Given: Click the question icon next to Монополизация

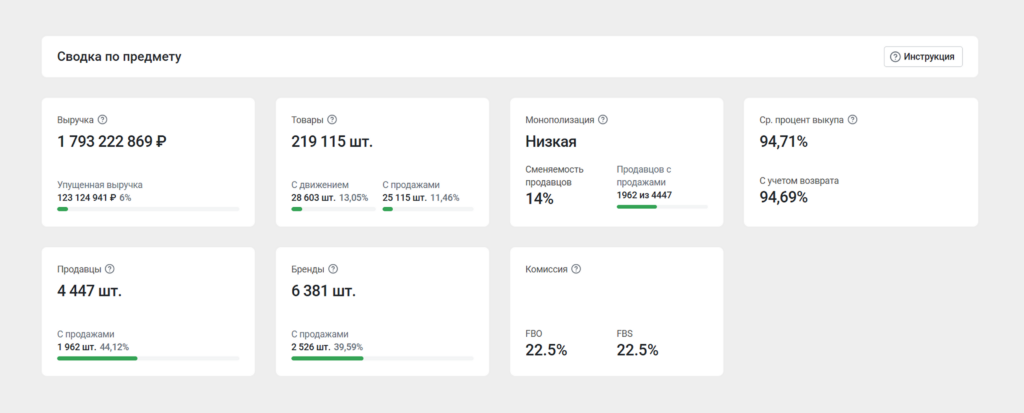Looking at the screenshot, I should click(603, 119).
